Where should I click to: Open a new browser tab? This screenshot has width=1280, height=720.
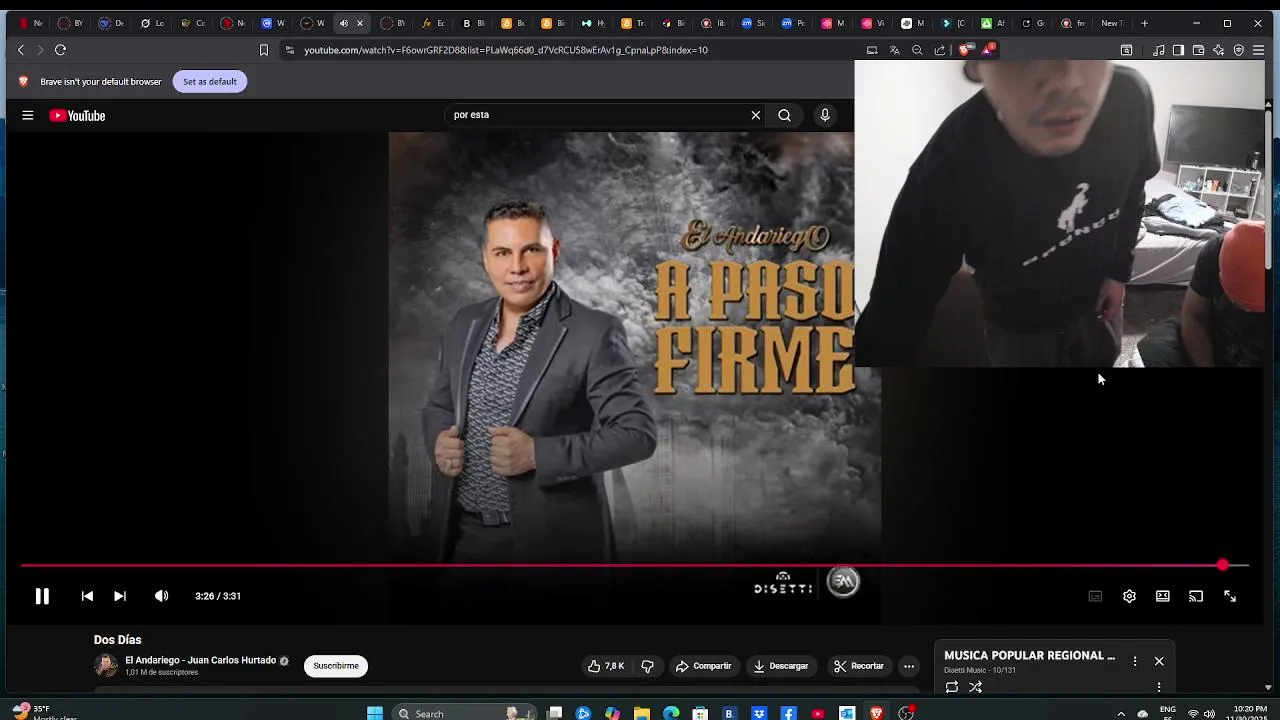pos(1144,23)
